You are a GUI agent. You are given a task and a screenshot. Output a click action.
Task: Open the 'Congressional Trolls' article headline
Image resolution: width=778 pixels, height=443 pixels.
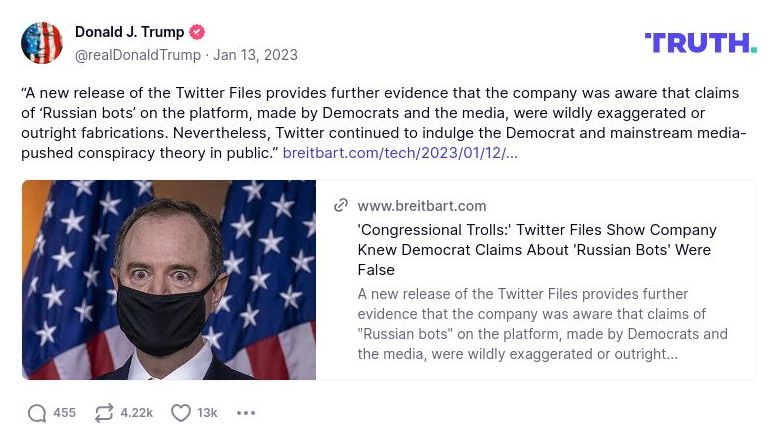pos(537,250)
